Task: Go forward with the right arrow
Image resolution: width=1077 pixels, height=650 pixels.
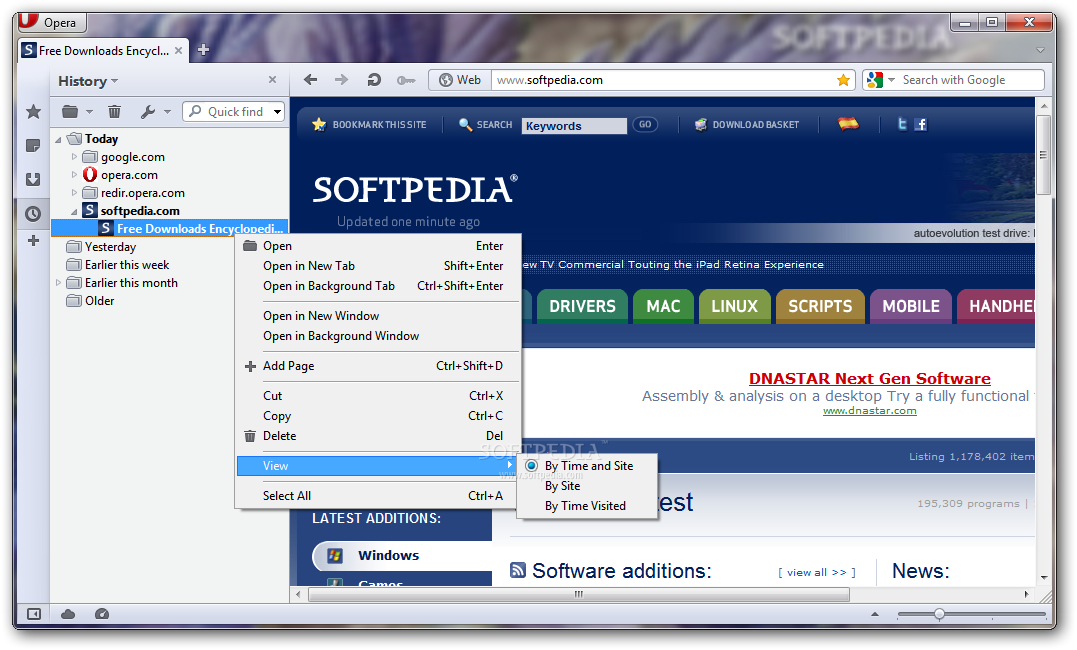Action: pos(341,80)
